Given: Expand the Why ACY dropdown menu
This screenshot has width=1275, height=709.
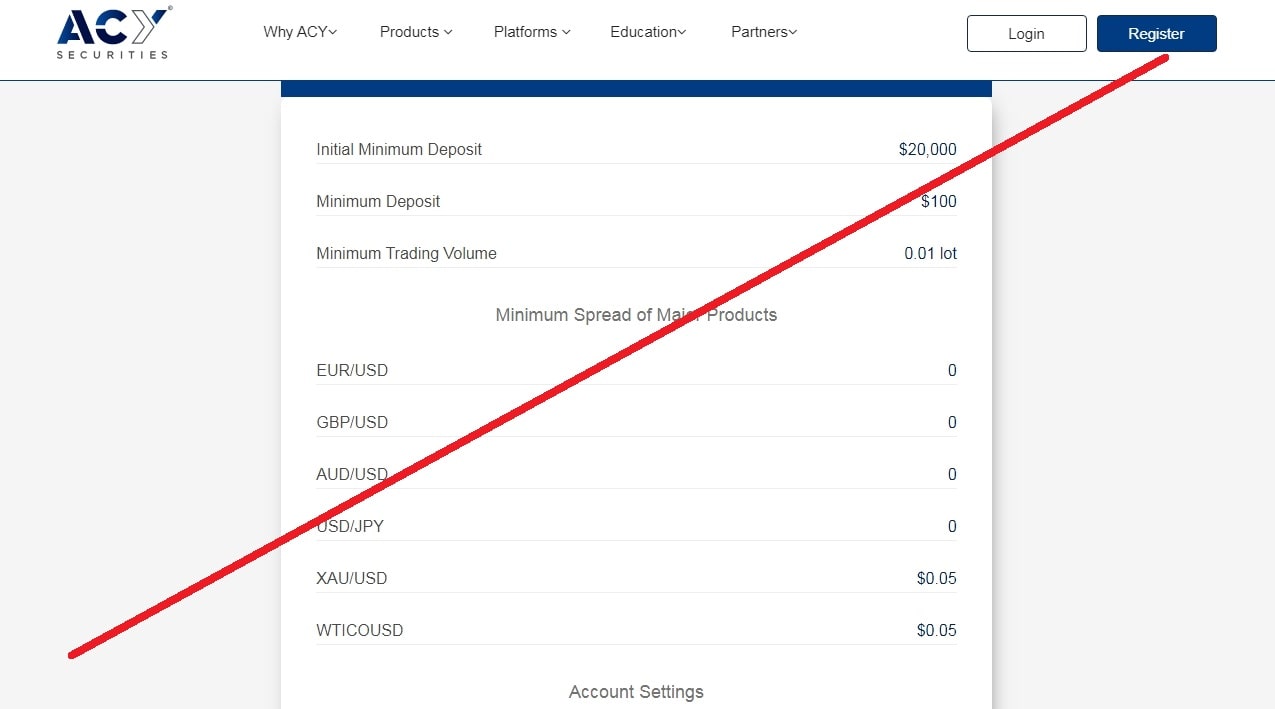Looking at the screenshot, I should click(300, 32).
